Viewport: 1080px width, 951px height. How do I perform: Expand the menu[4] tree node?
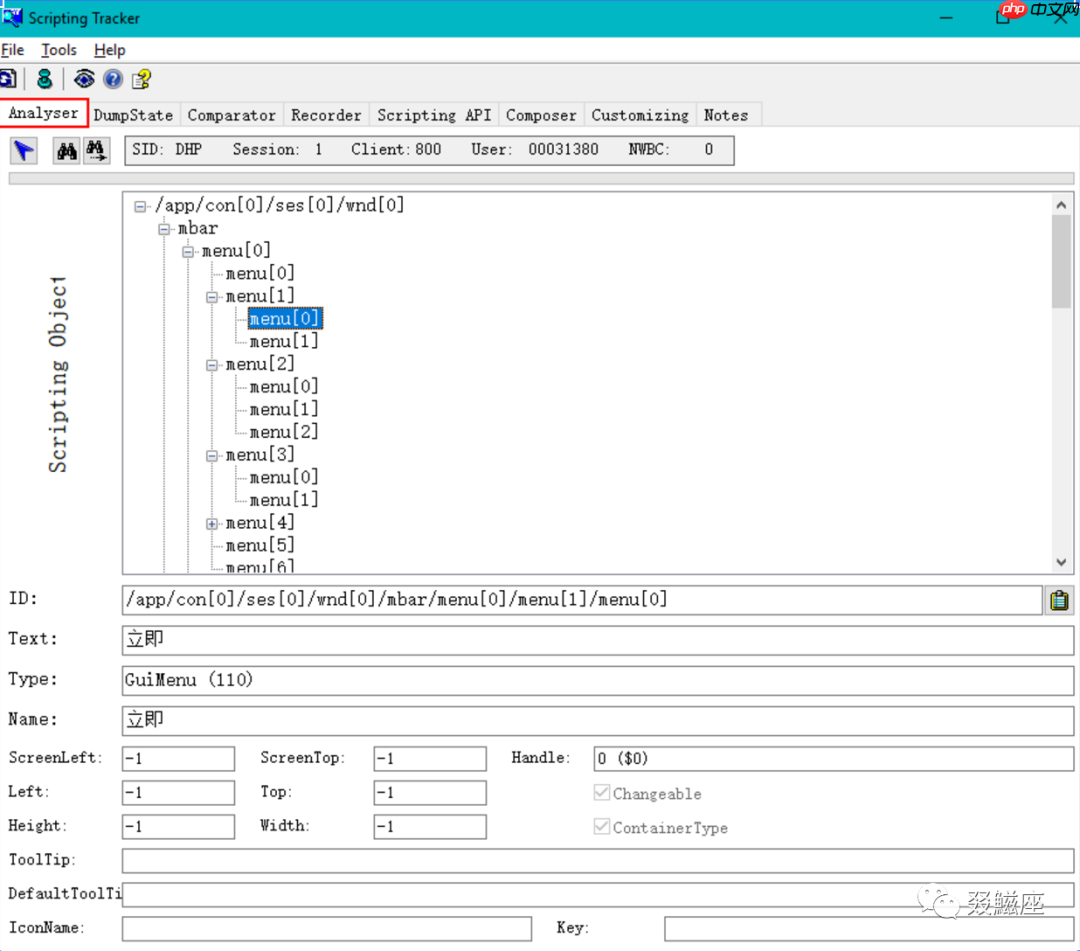pos(212,523)
